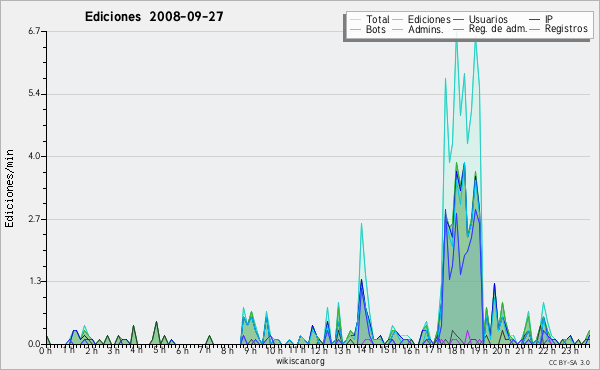Click the y-axis value 4.0

(34, 156)
